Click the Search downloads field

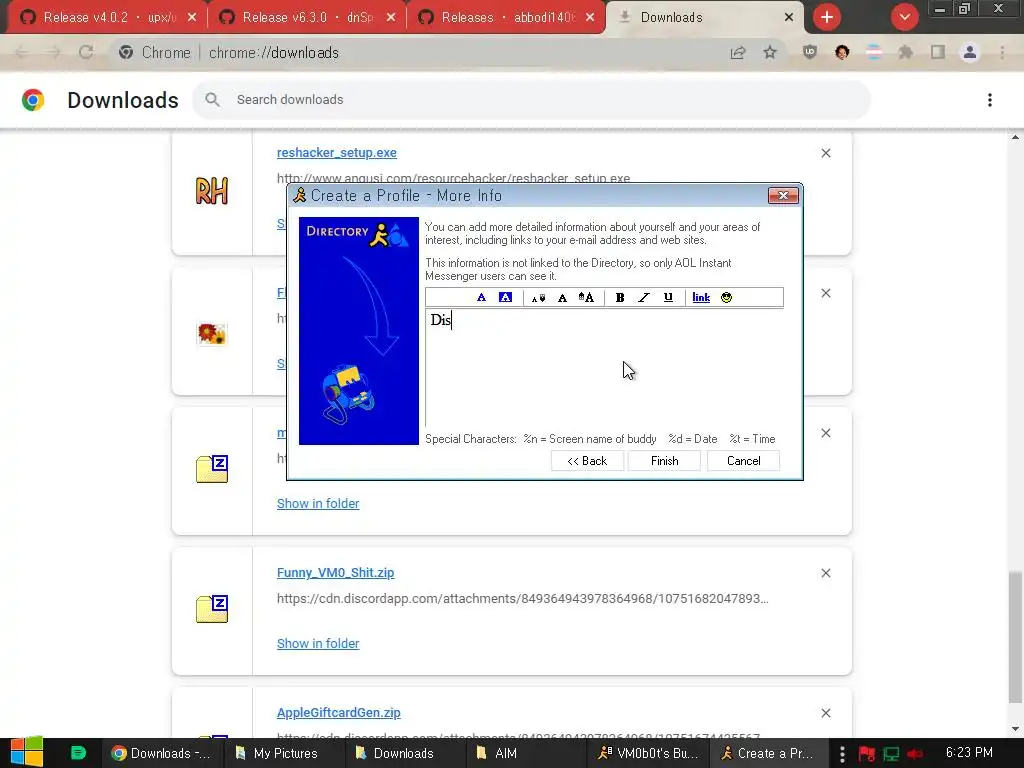tap(531, 99)
